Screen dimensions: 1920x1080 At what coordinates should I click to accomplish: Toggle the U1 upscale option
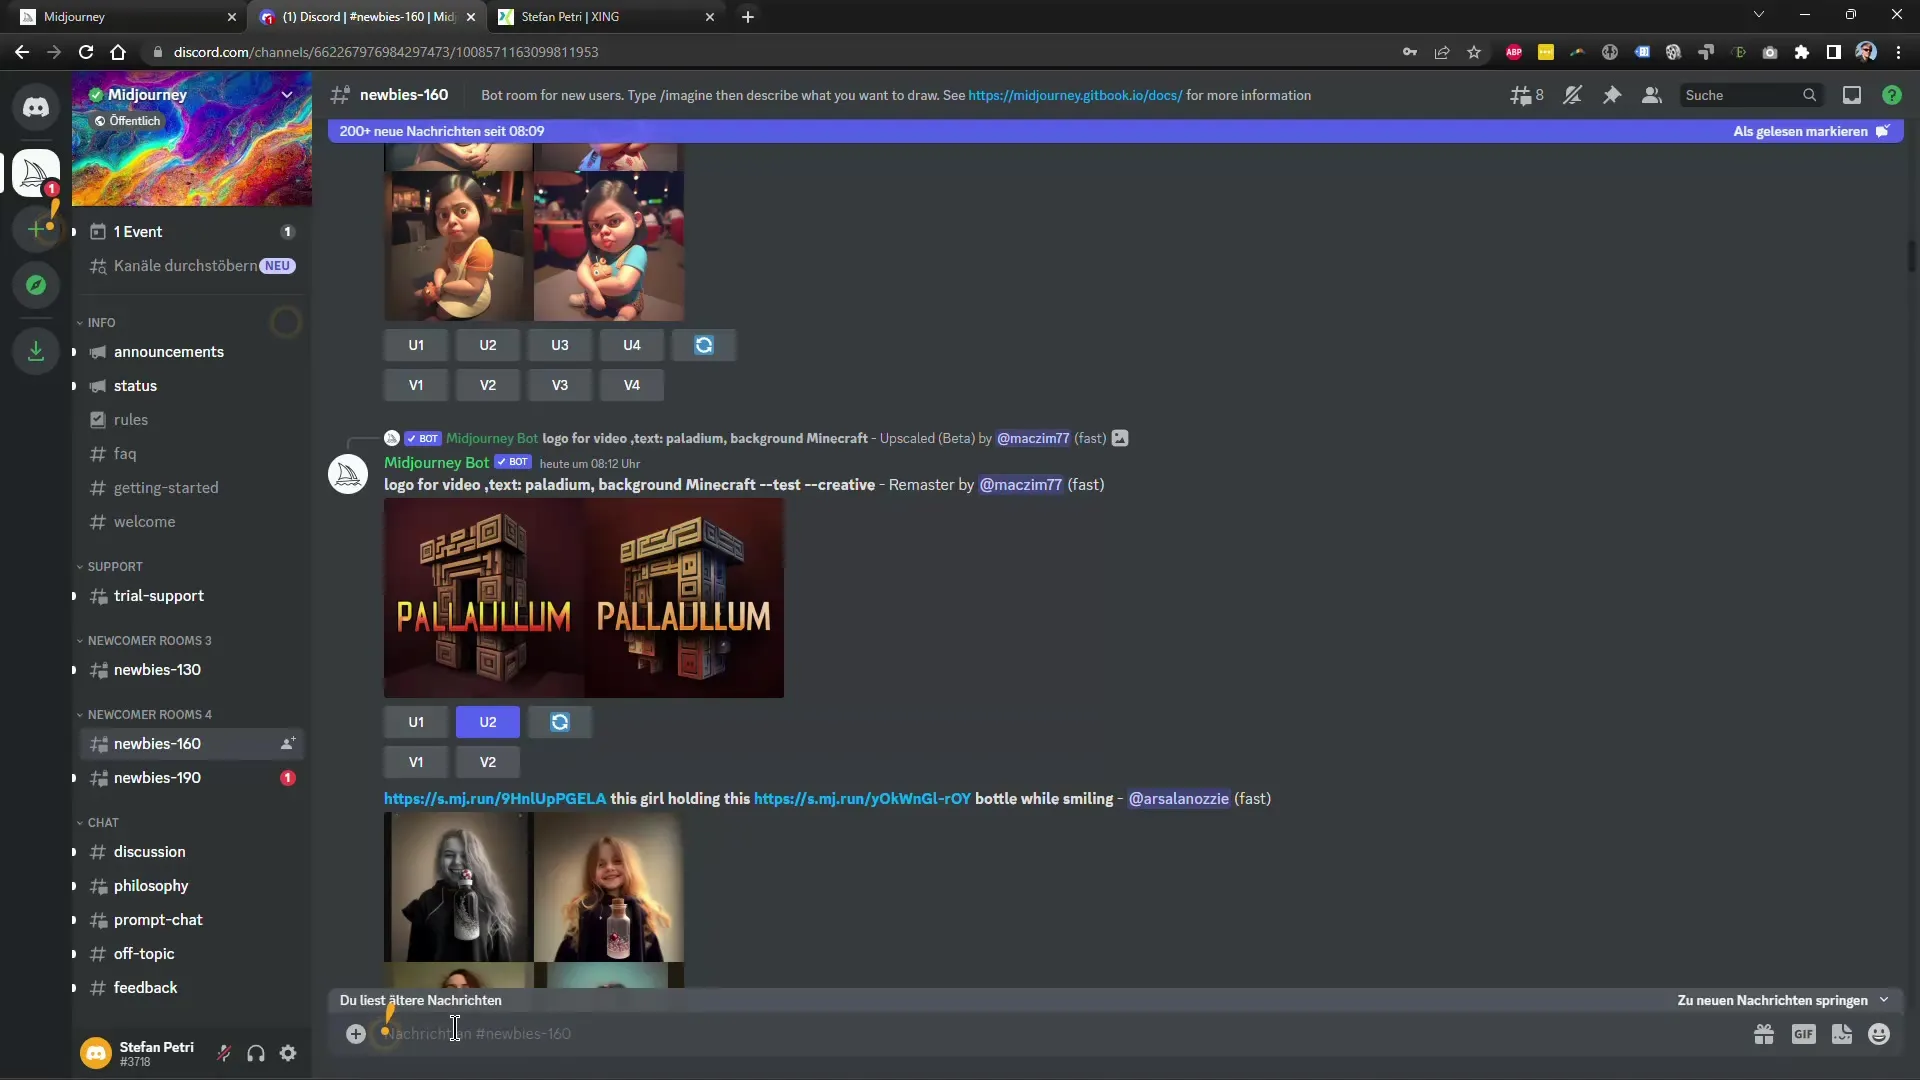pyautogui.click(x=415, y=721)
